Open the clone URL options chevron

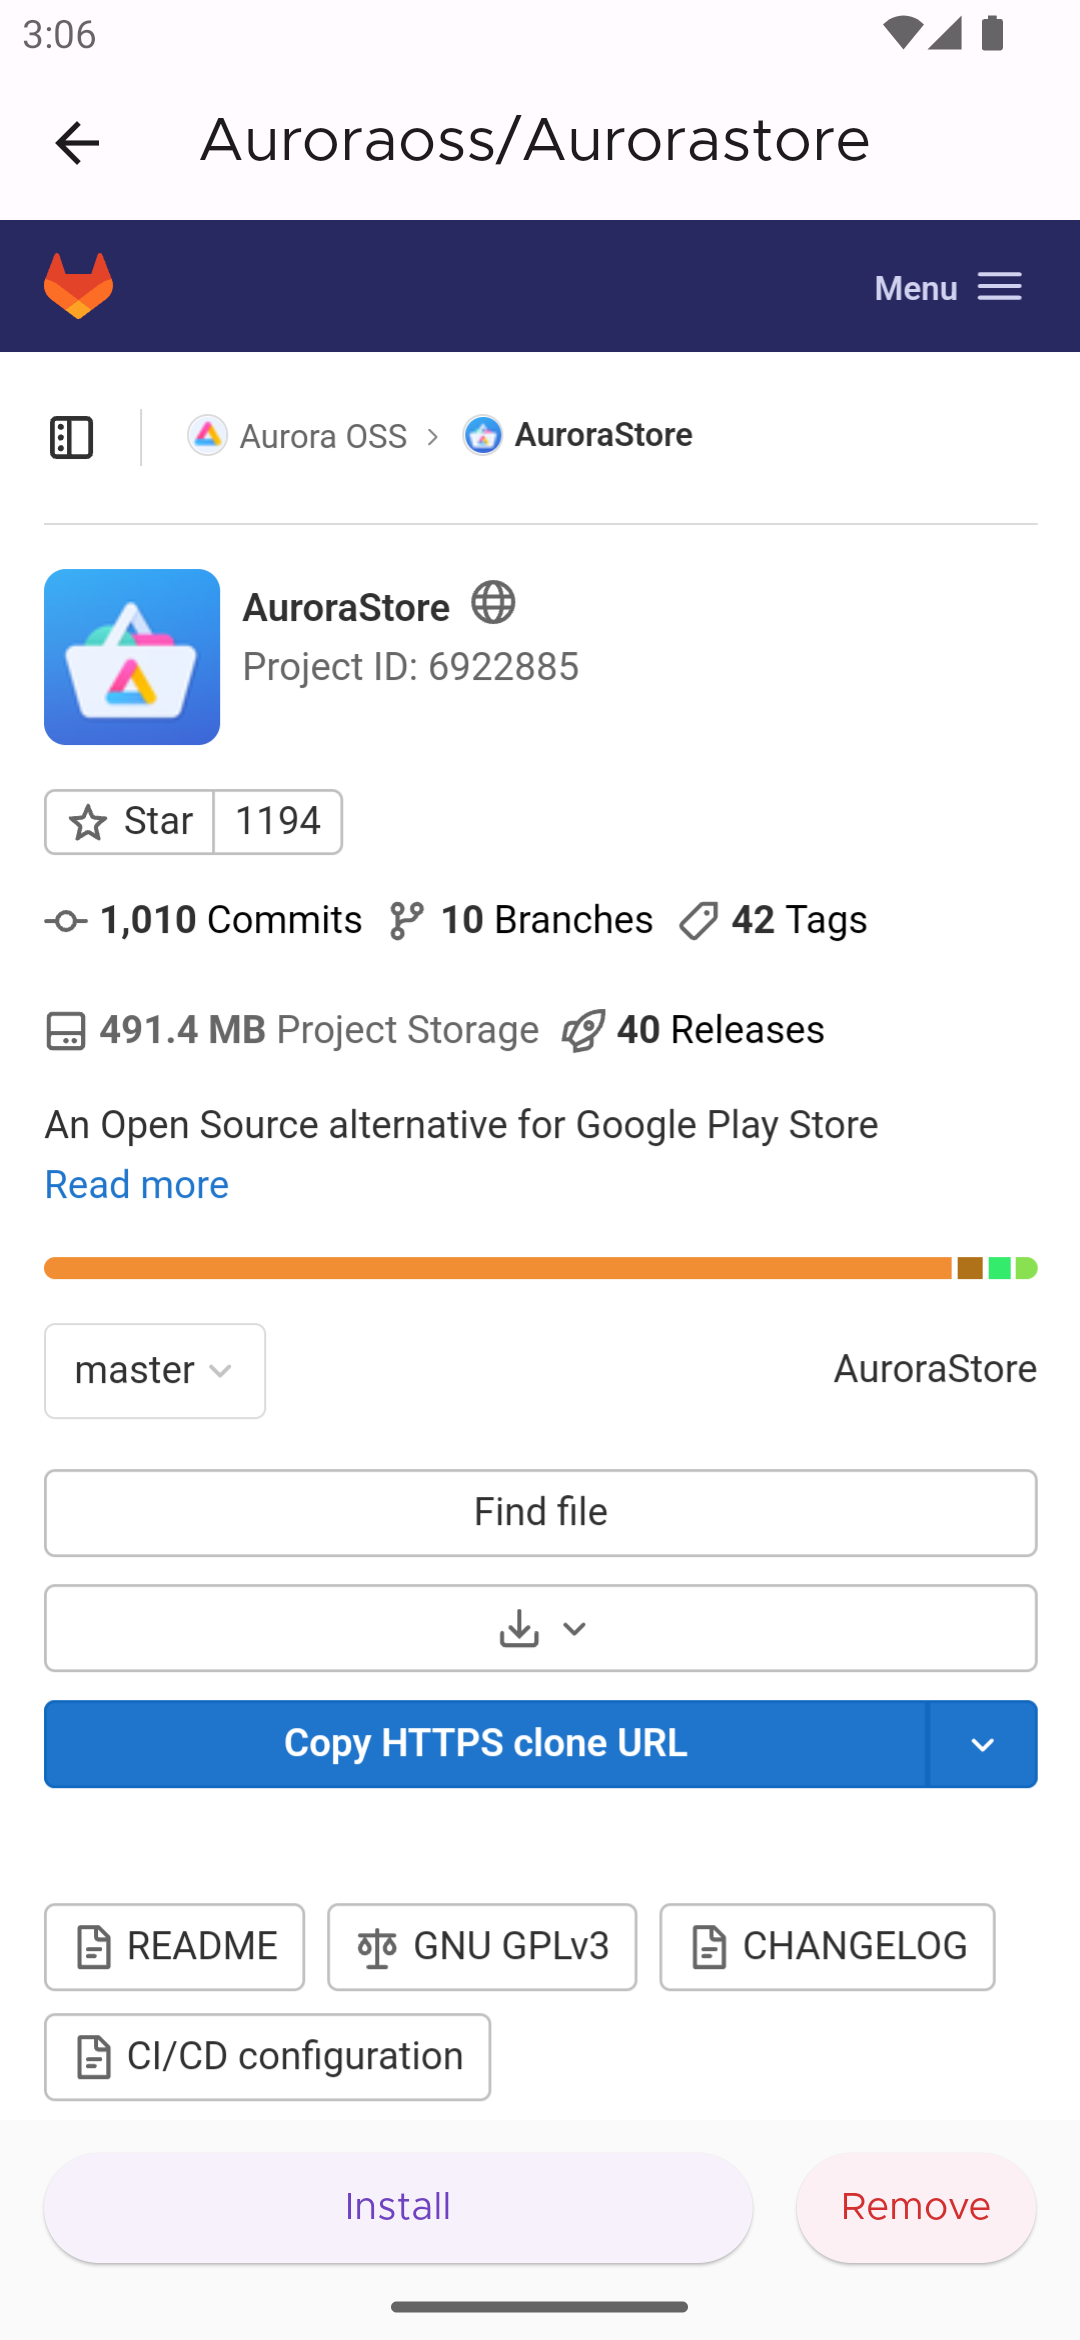pyautogui.click(x=983, y=1743)
